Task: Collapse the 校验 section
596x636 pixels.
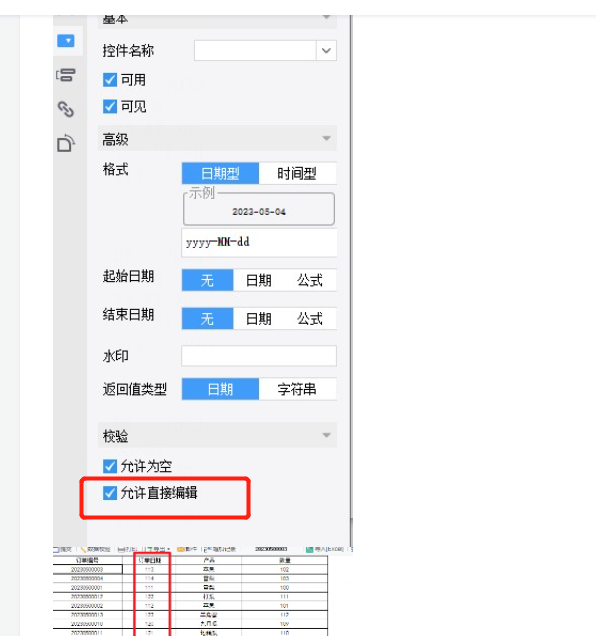Action: point(326,435)
